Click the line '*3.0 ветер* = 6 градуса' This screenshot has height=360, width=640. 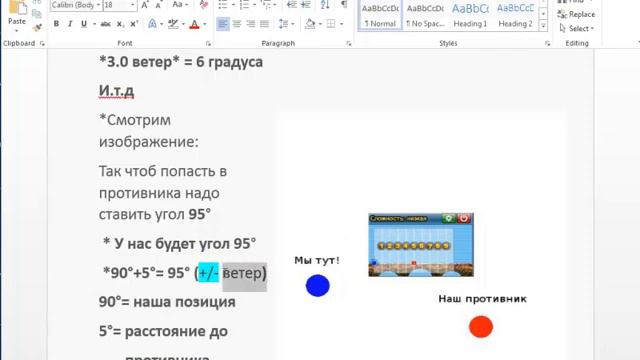pos(181,62)
